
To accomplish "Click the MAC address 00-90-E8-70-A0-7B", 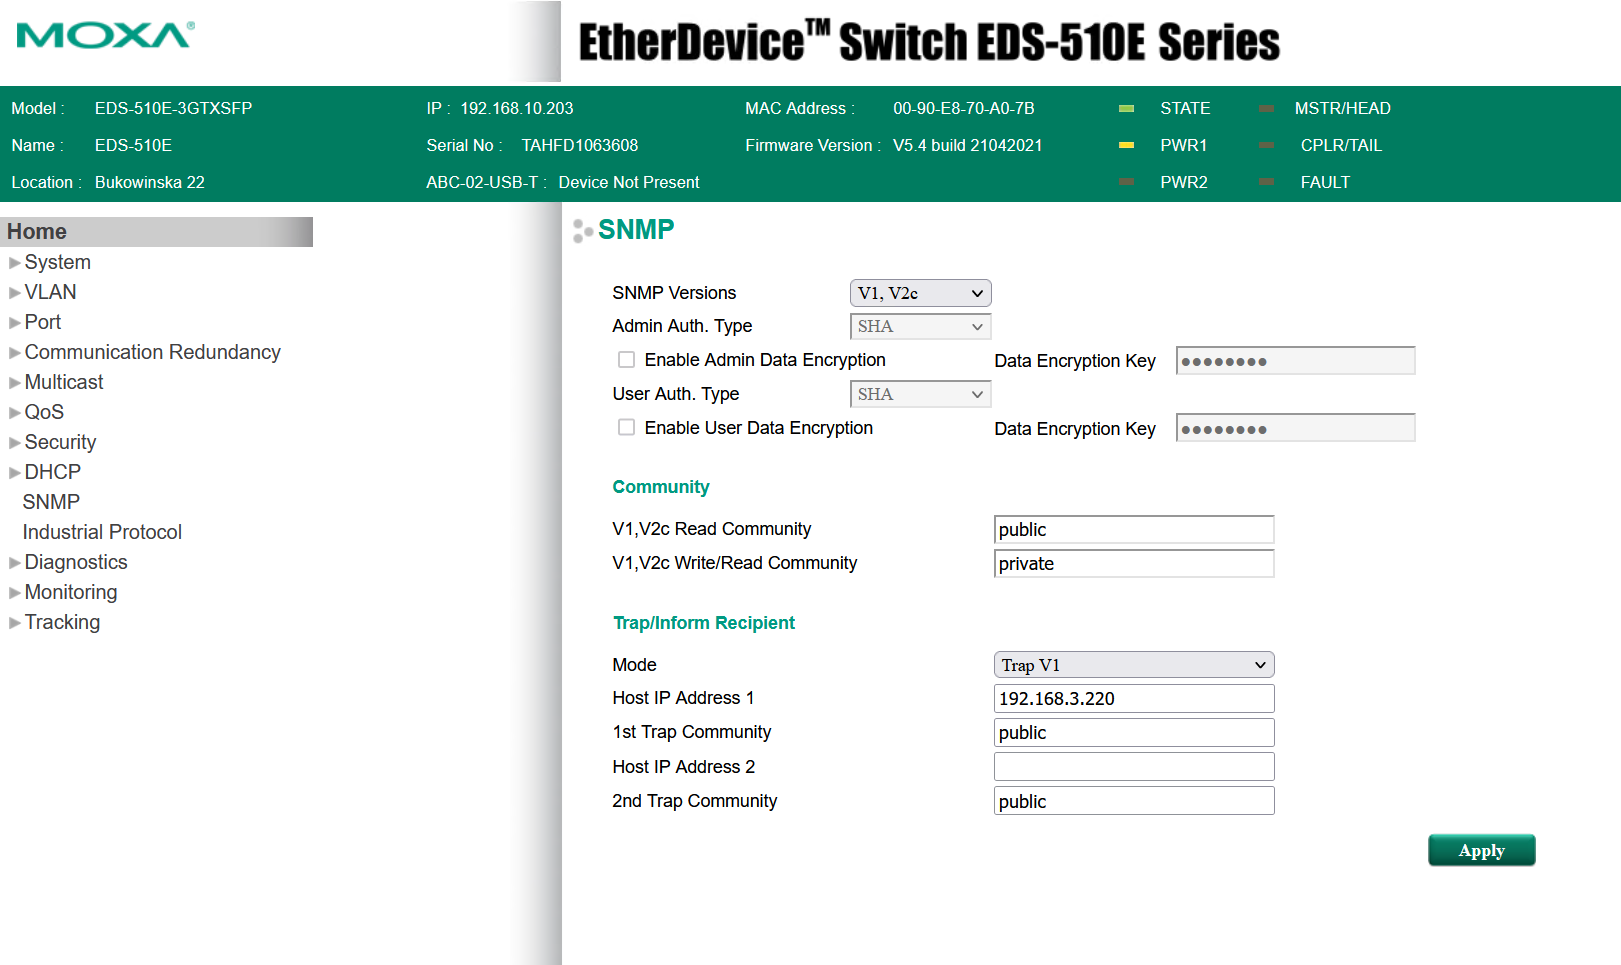I will (x=964, y=108).
